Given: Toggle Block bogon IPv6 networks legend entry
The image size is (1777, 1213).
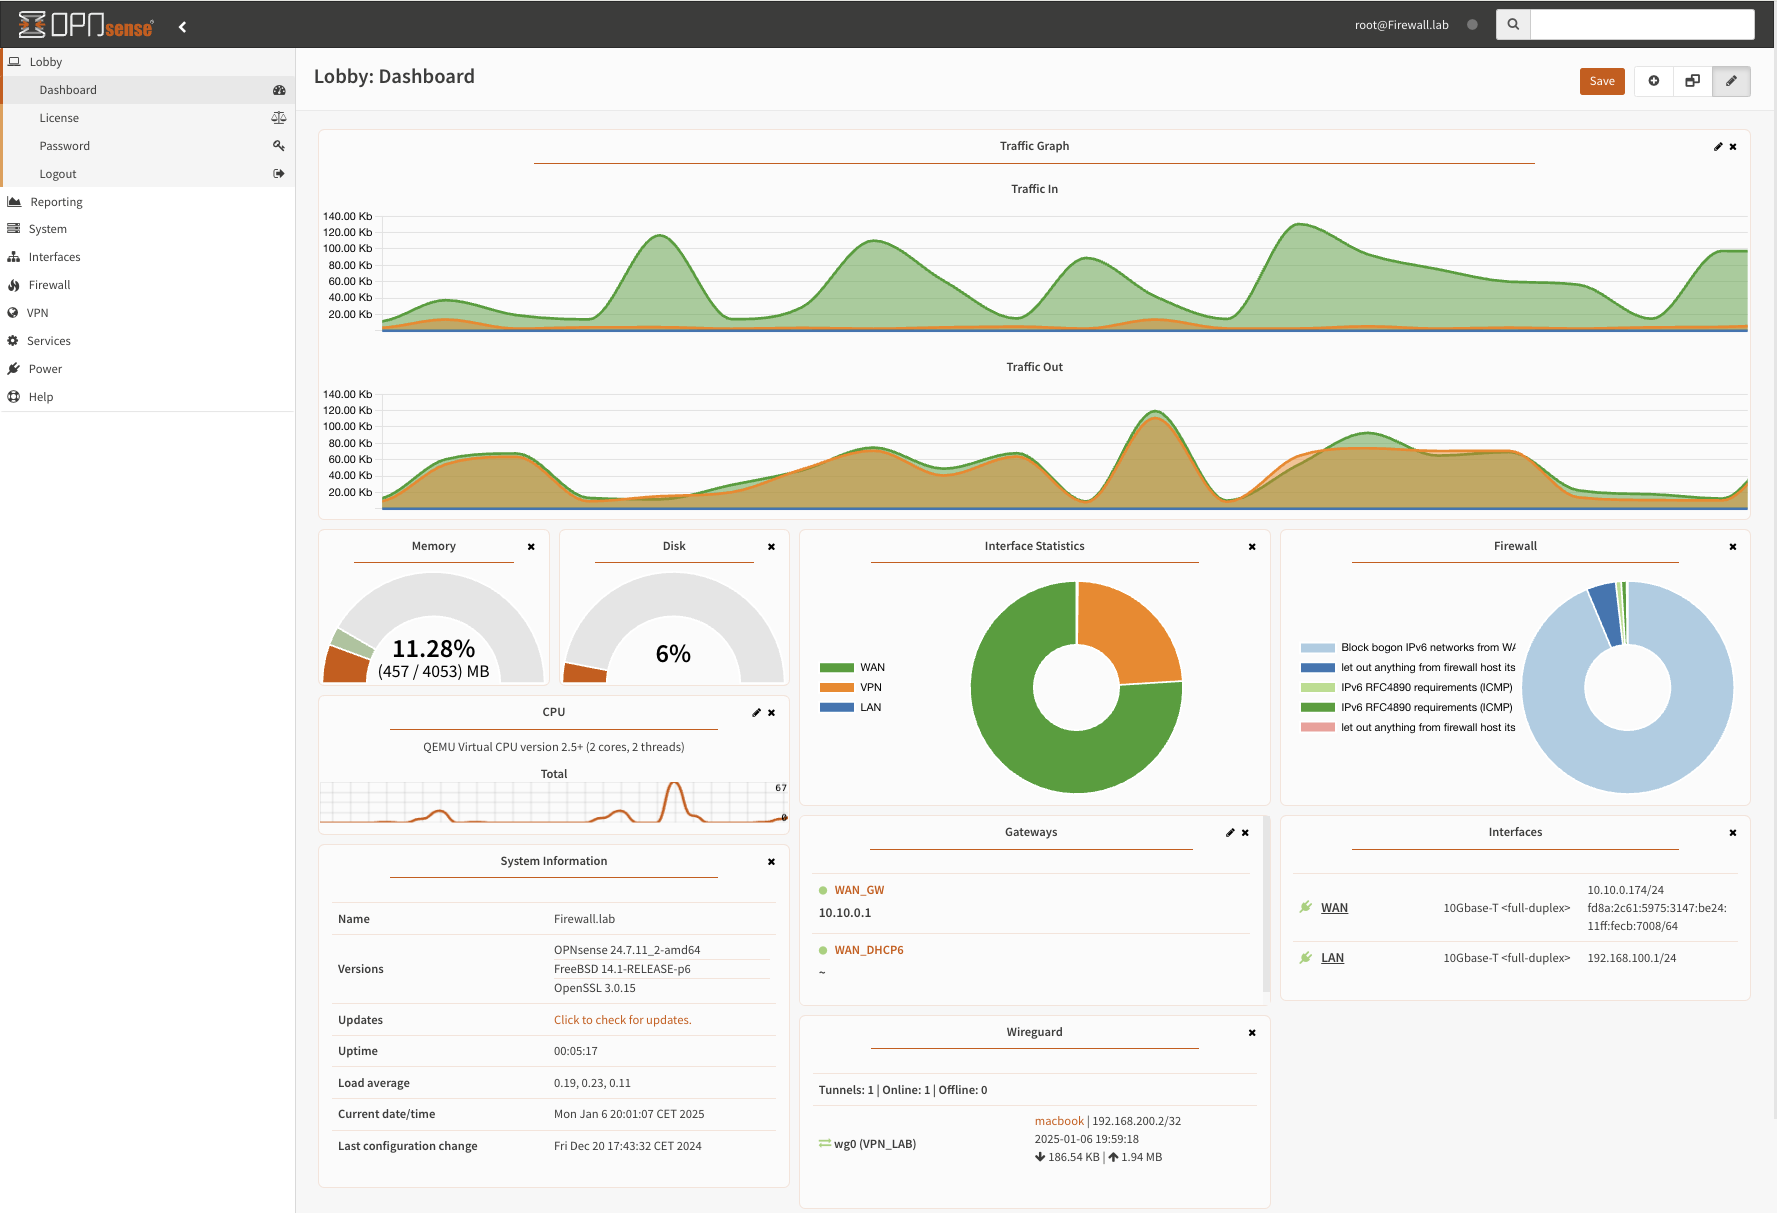Looking at the screenshot, I should (x=1408, y=648).
